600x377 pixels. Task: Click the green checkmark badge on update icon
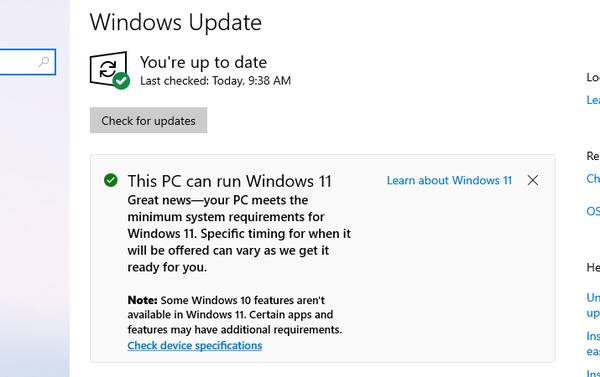coord(122,81)
